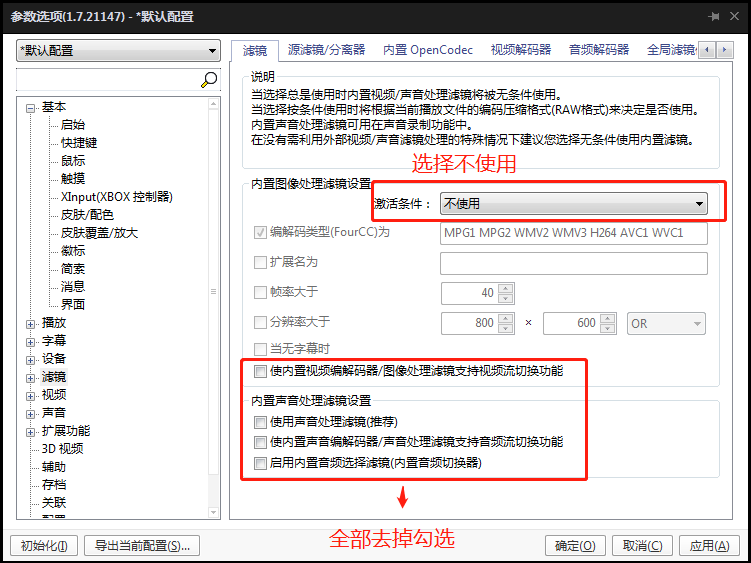Switch to 源滤镜/分离器 tab

(326, 49)
